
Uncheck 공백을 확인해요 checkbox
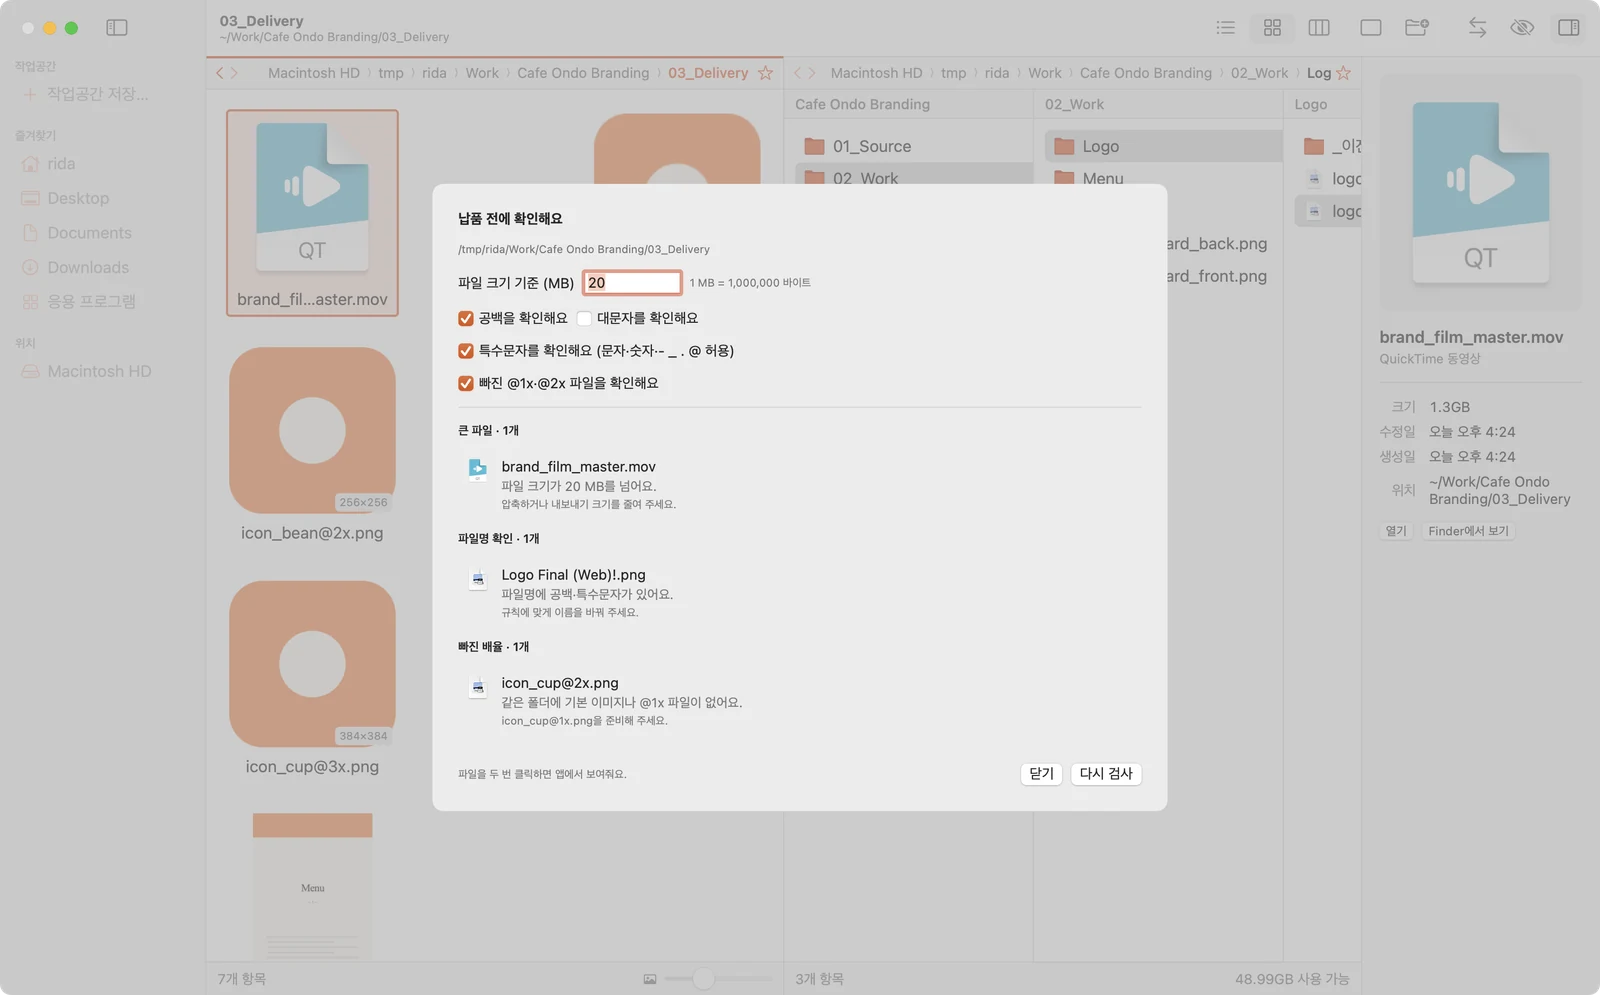pyautogui.click(x=465, y=318)
